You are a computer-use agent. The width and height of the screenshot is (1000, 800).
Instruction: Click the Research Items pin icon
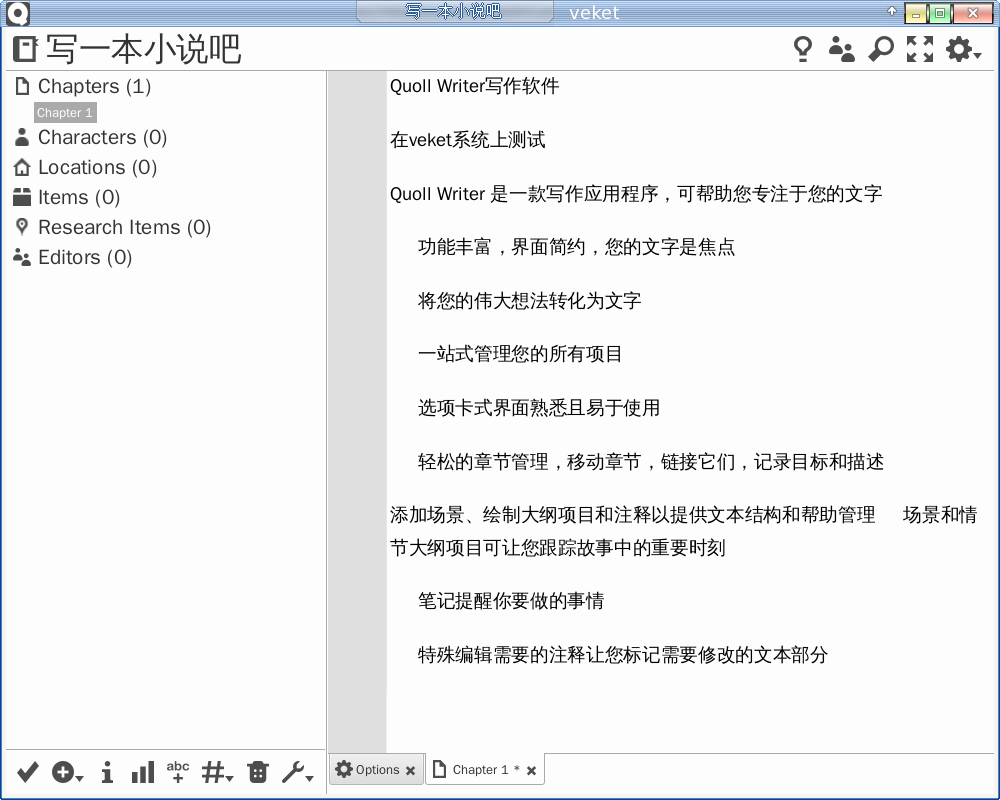[22, 226]
